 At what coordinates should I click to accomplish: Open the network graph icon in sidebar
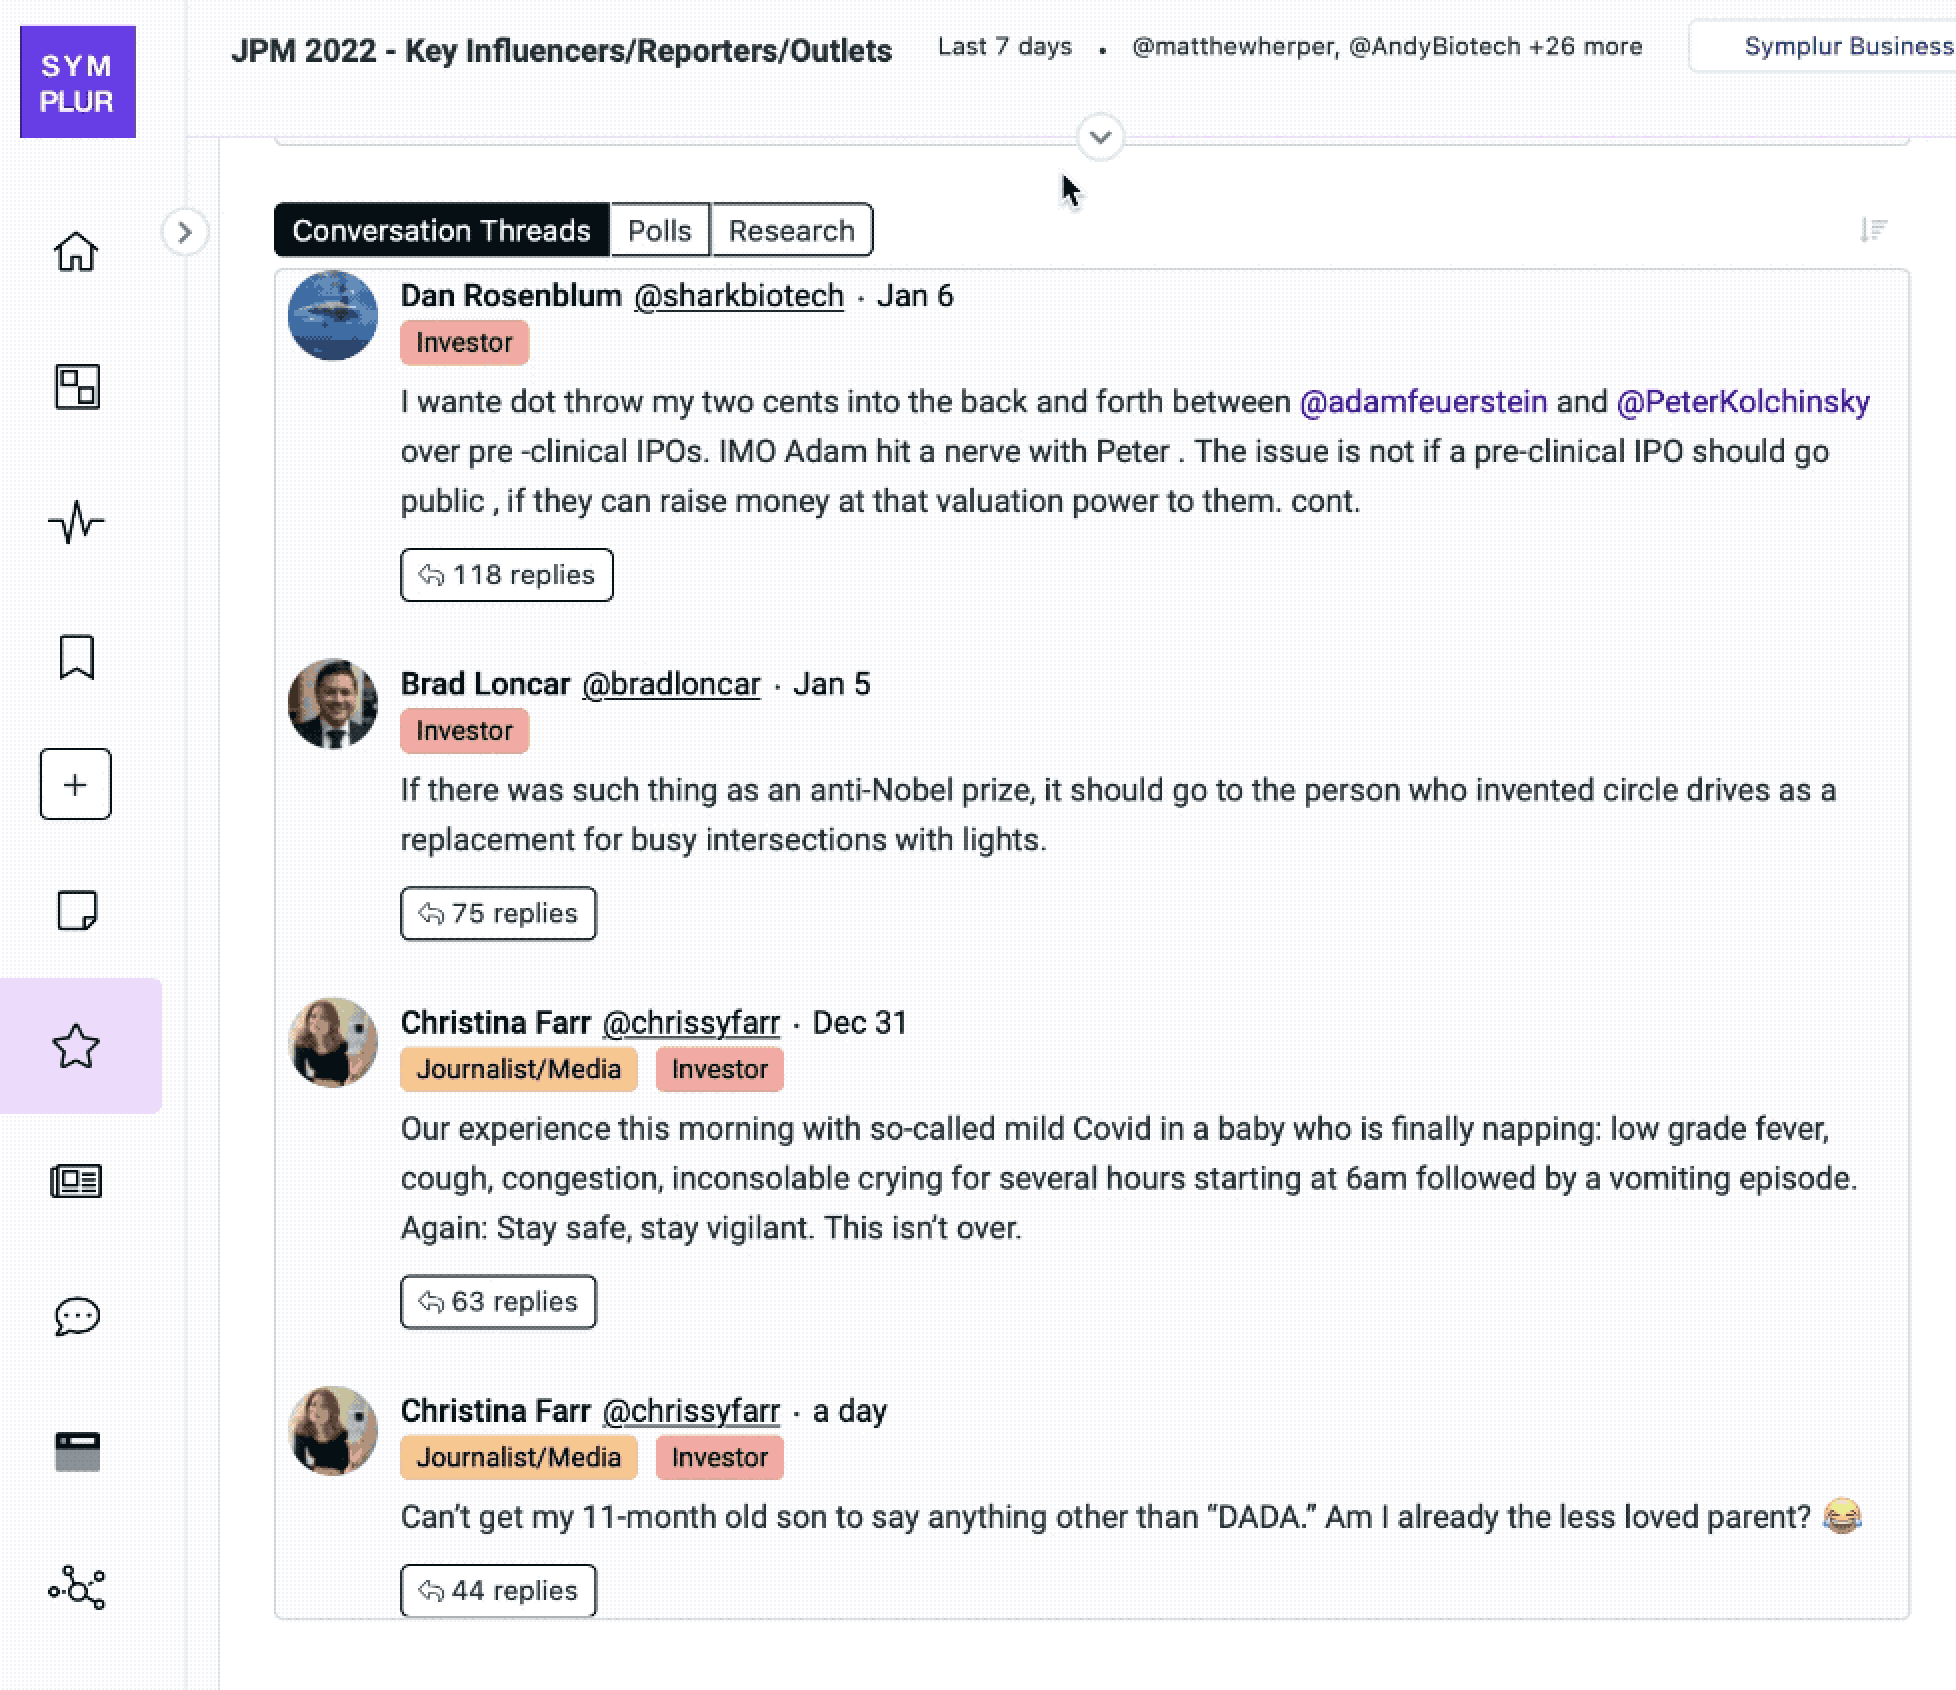(x=76, y=1587)
